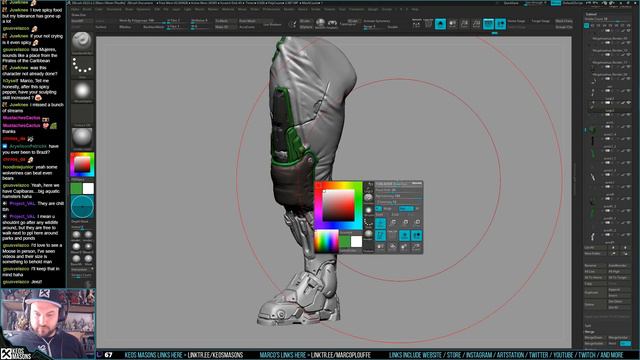Screen dimensions: 640x360
Task: Open the dotted stroke type selector on left shelf
Action: tap(82, 66)
